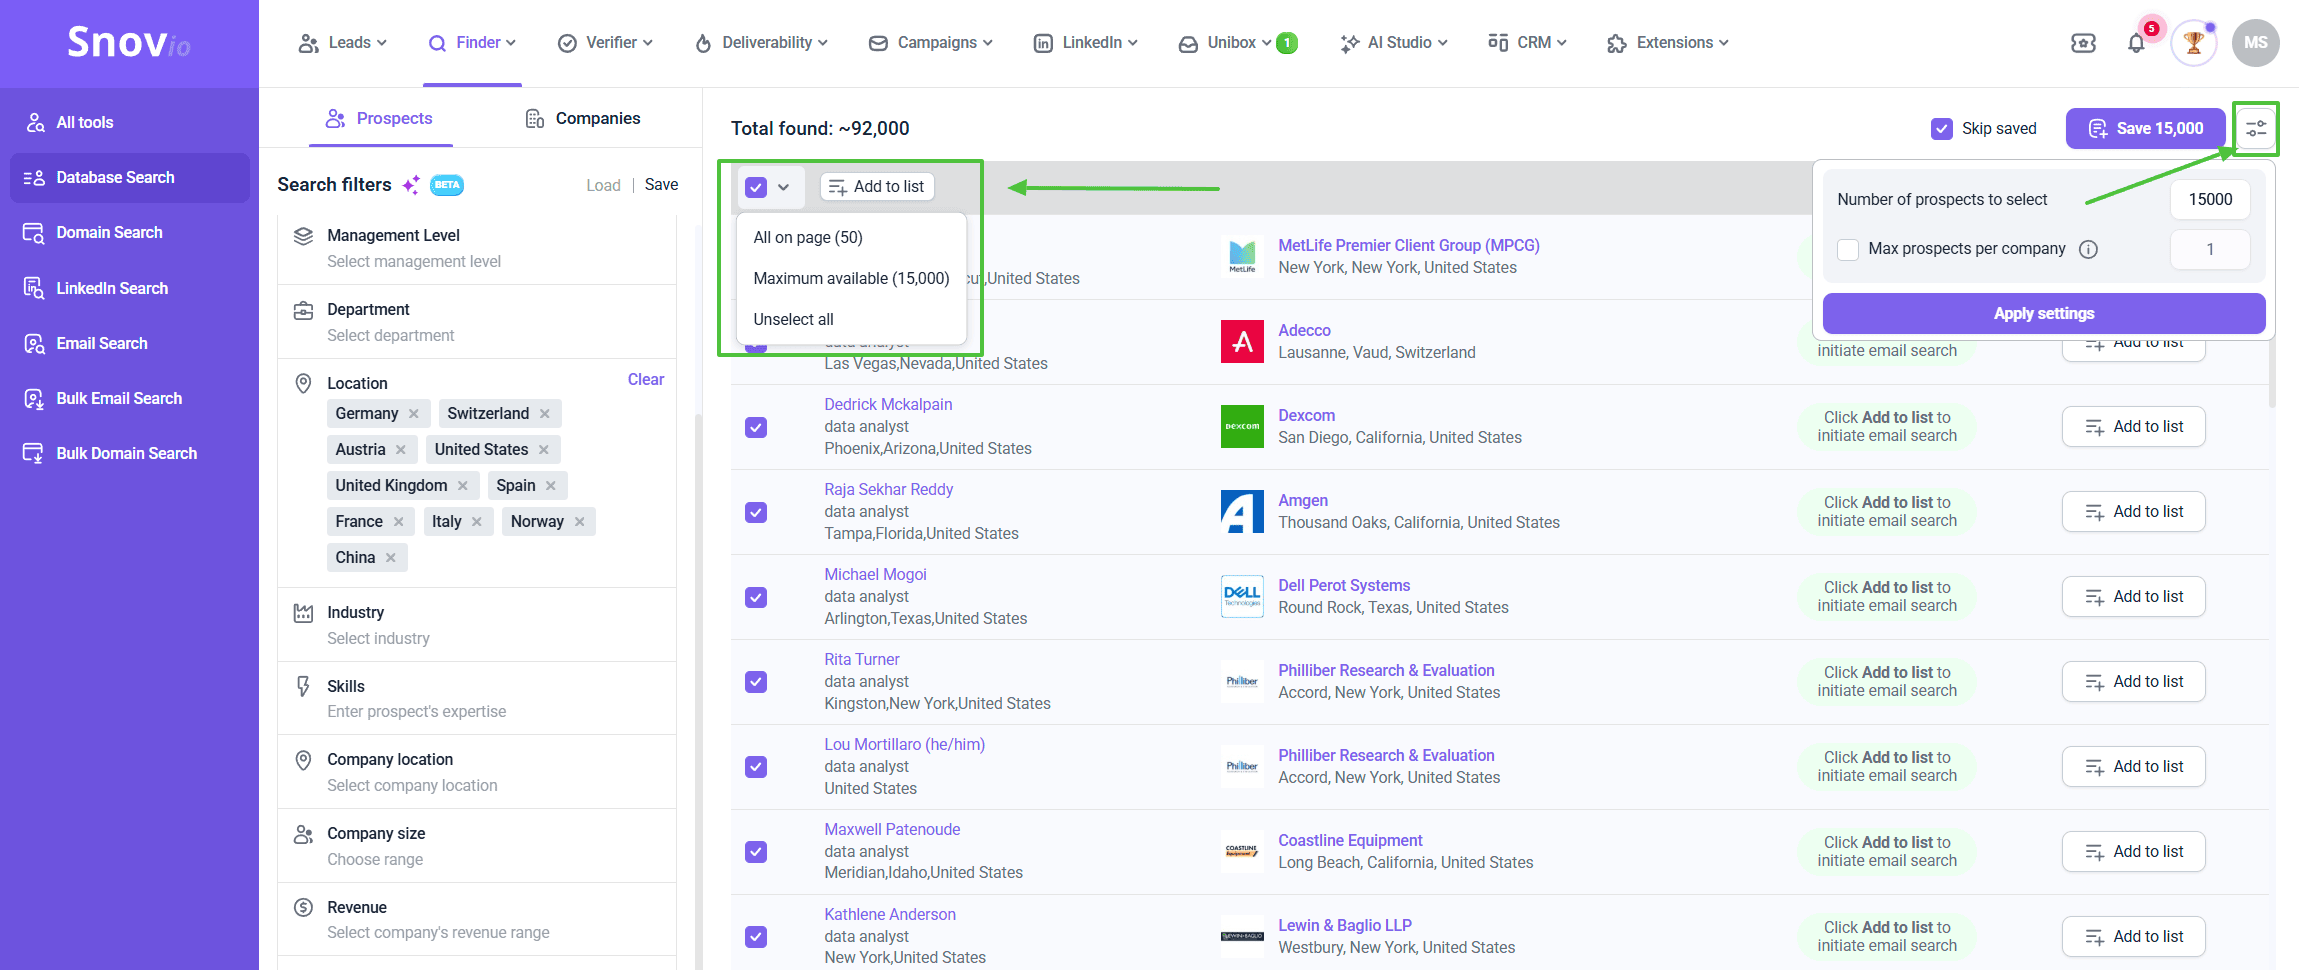Remove Italy location tag
The width and height of the screenshot is (2299, 970).
pyautogui.click(x=477, y=522)
